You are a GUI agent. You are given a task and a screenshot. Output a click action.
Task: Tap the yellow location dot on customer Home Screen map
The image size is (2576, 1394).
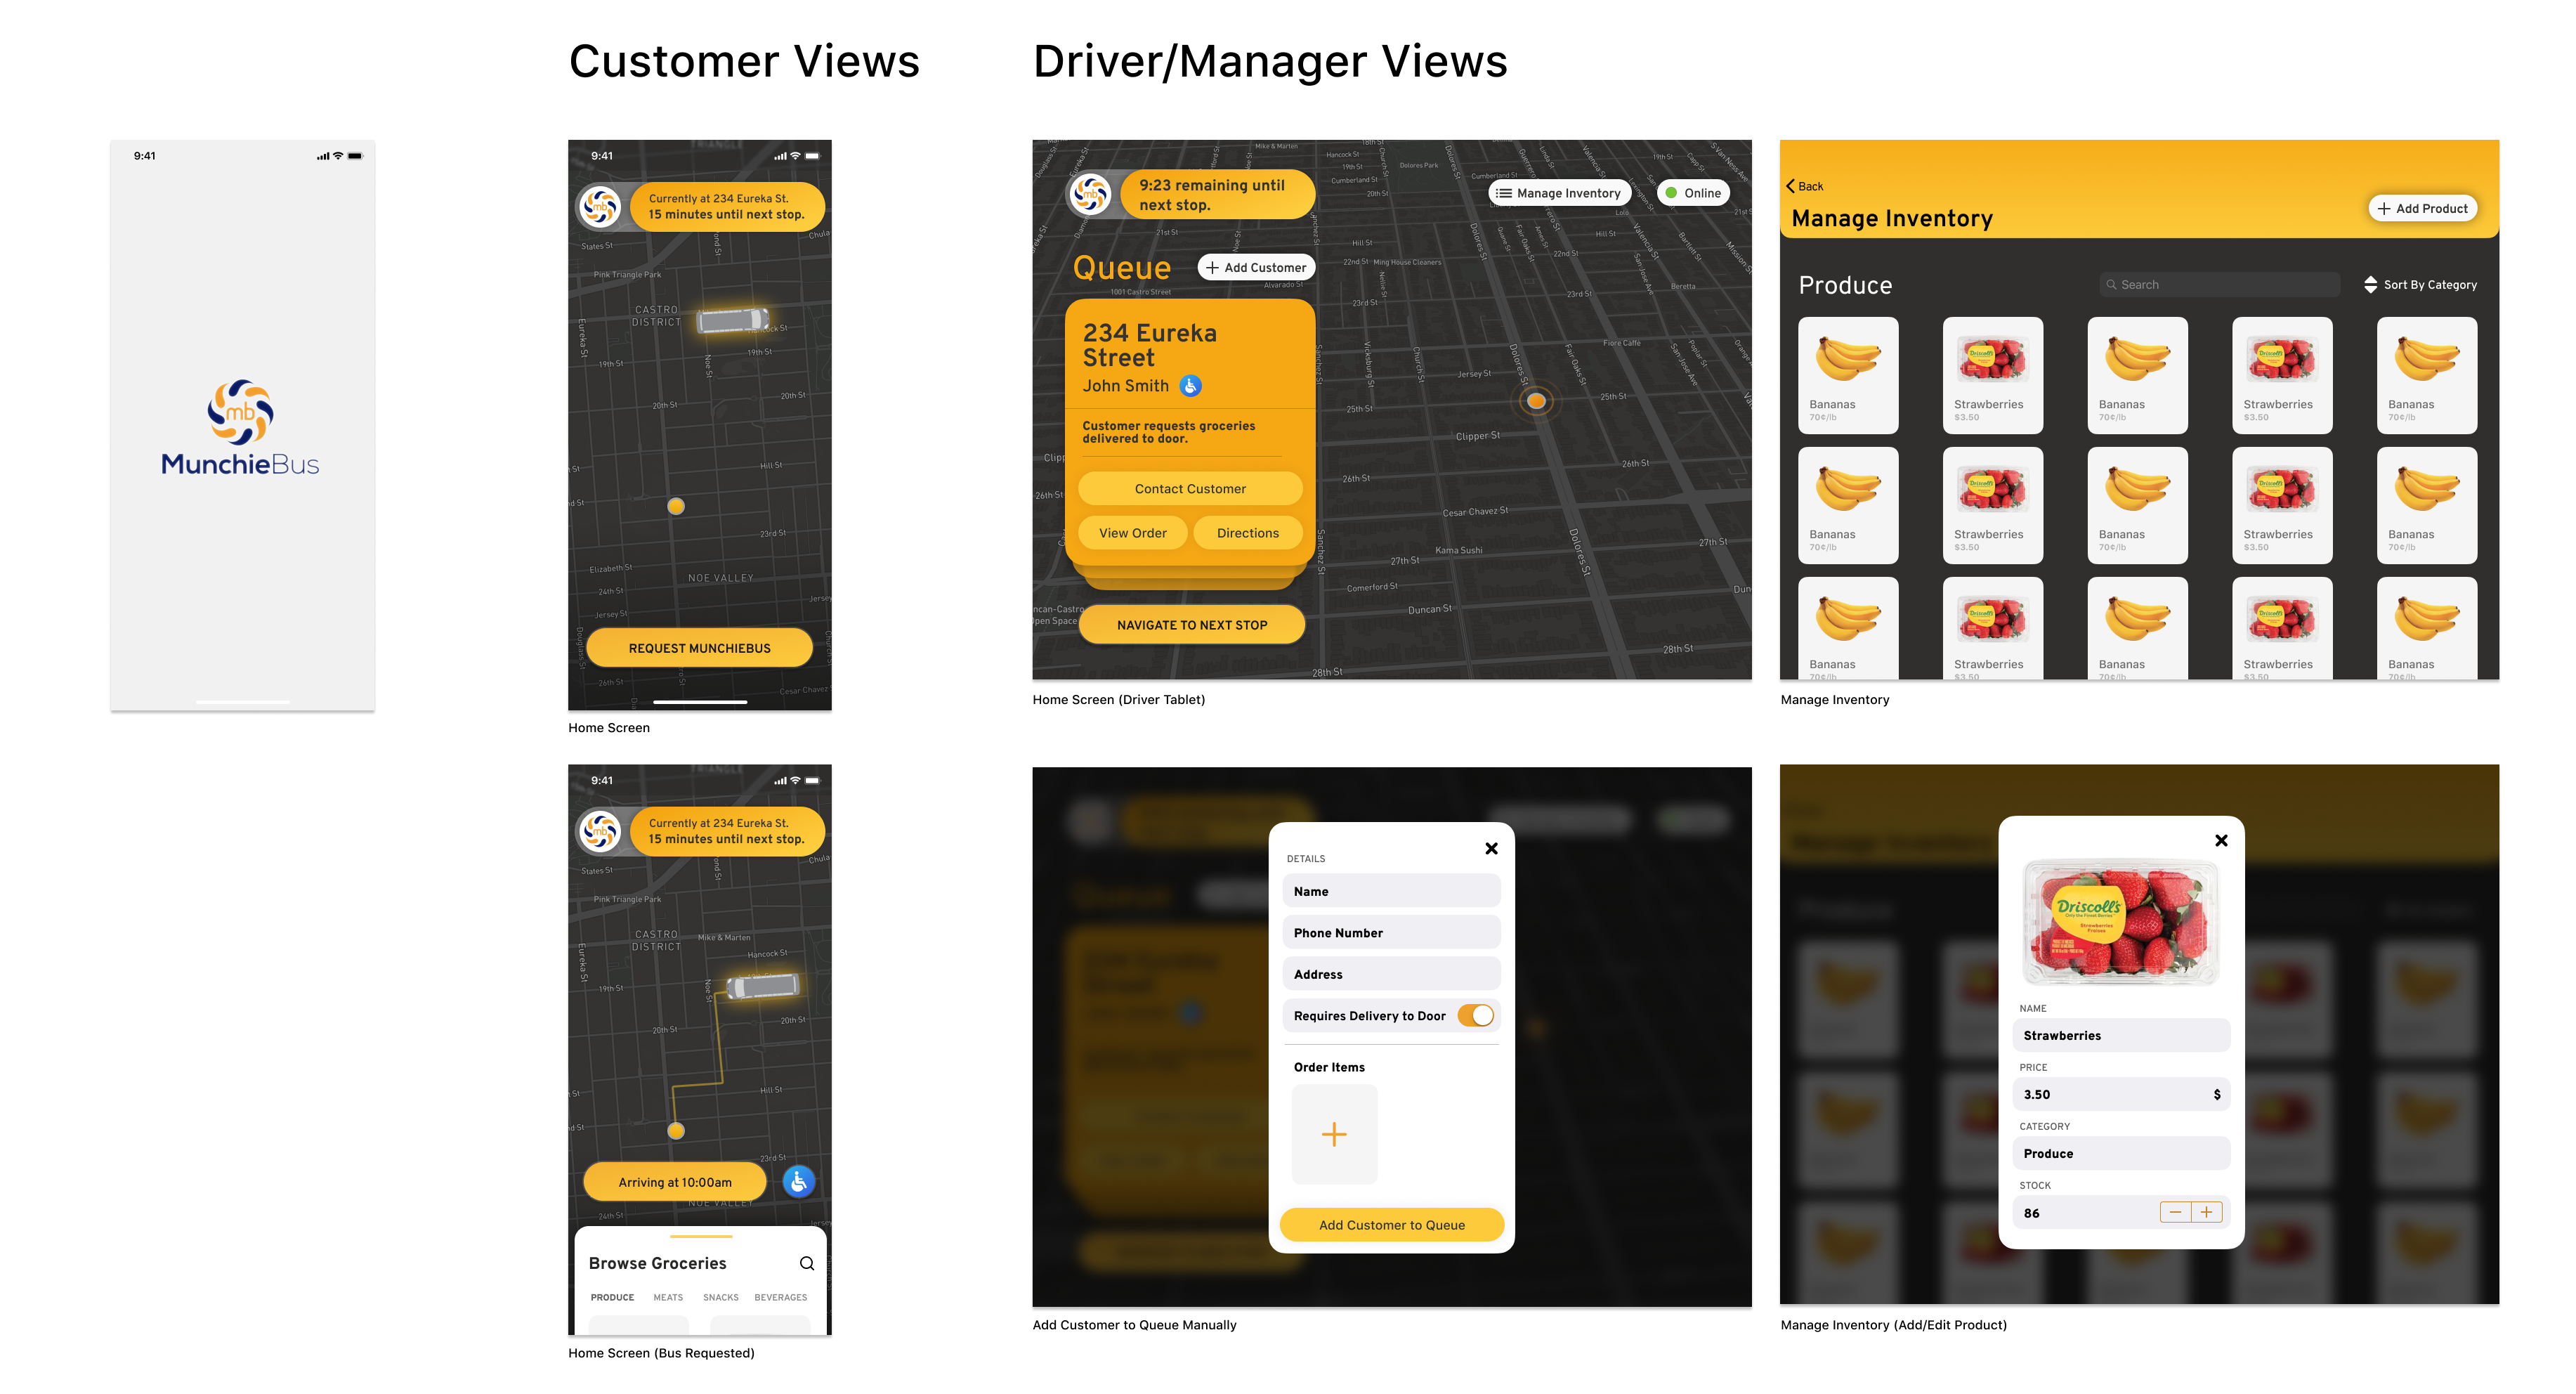676,506
